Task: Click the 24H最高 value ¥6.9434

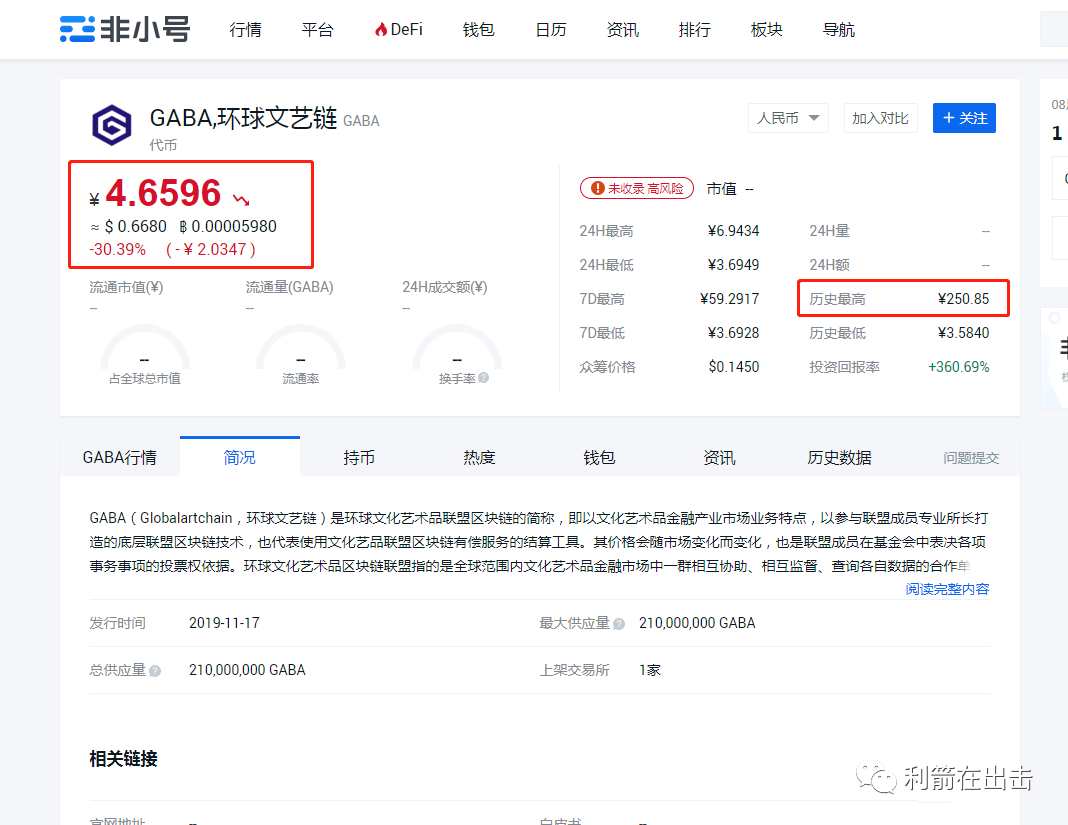Action: (733, 231)
